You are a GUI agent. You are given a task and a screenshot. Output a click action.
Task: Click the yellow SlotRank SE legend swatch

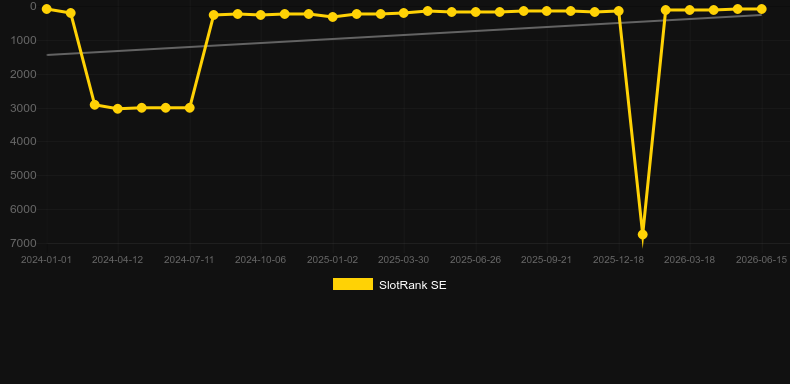click(353, 284)
